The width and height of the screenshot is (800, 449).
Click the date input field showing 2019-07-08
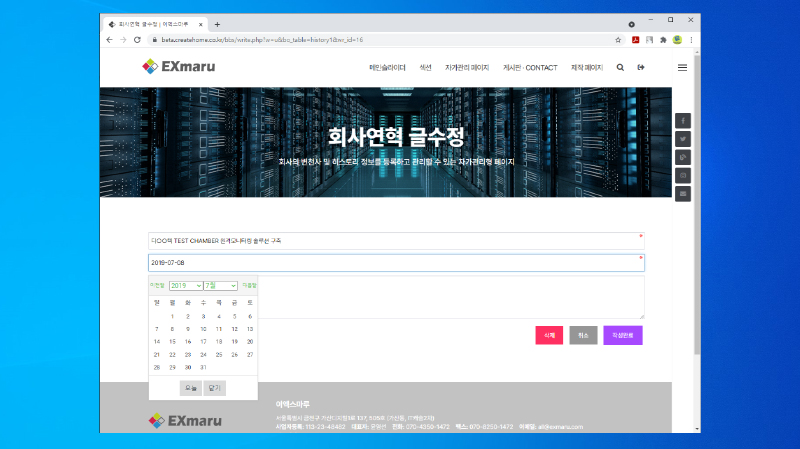396,263
